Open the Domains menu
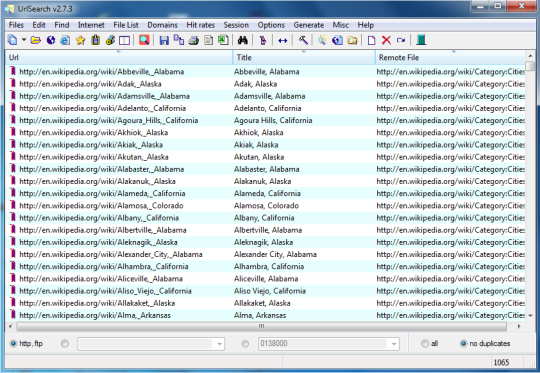The width and height of the screenshot is (540, 373). point(162,25)
